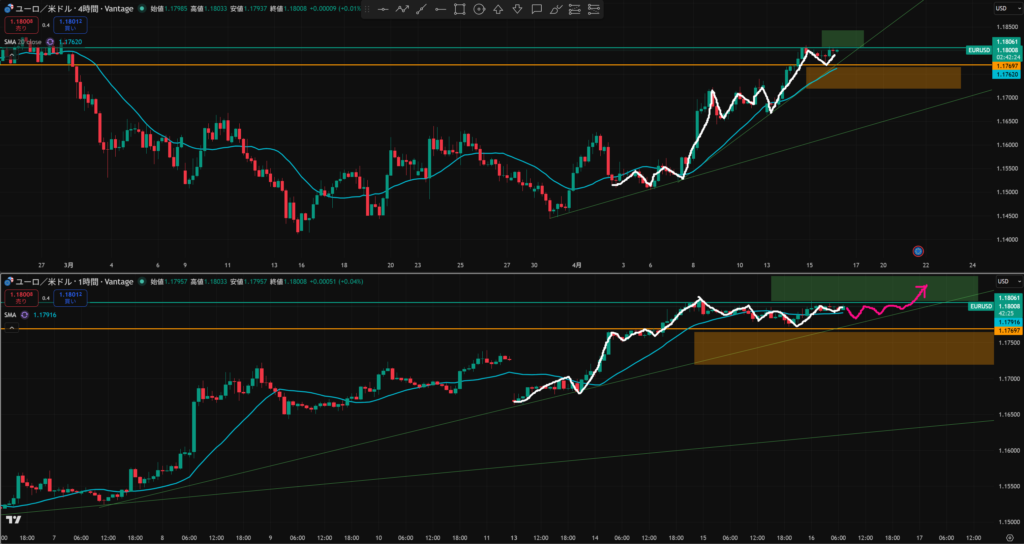Toggle the green market status dot, top chart
1024x544 pixels.
[x=141, y=8]
